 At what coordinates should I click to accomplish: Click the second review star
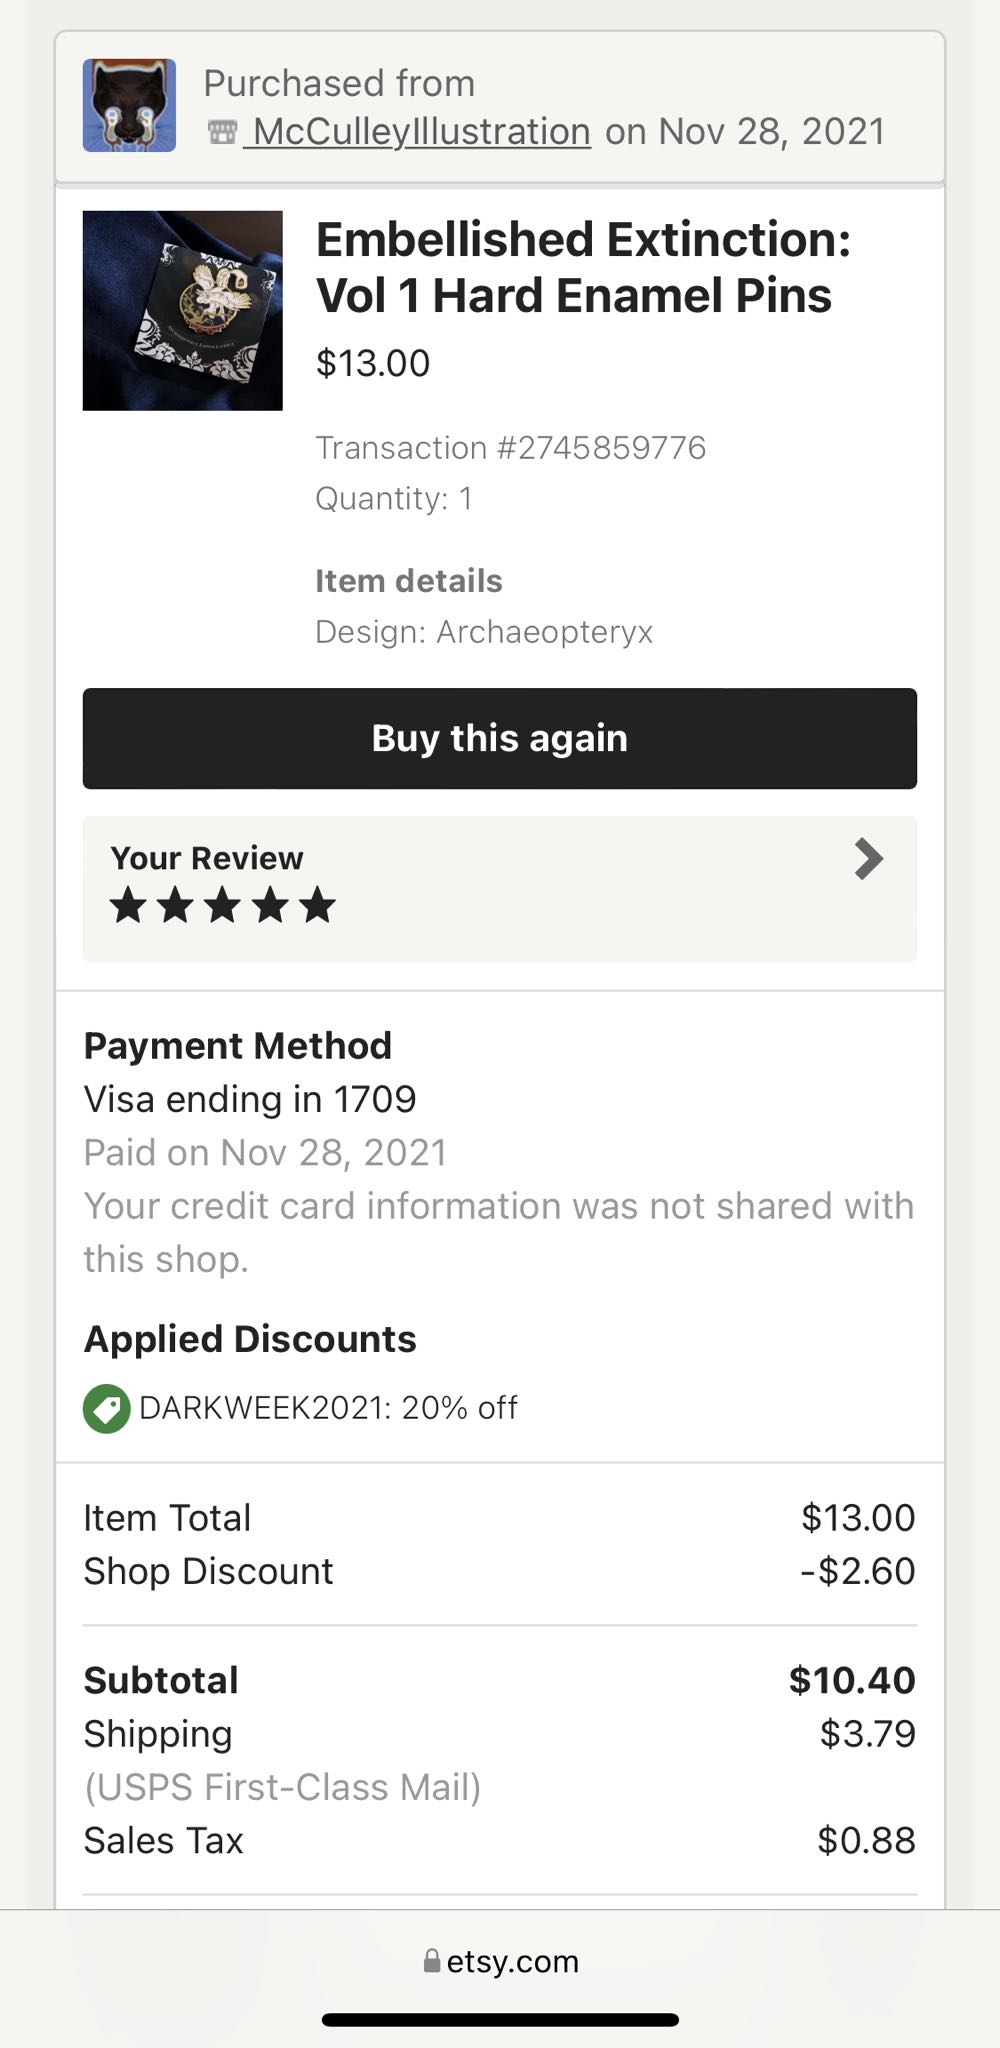point(175,906)
